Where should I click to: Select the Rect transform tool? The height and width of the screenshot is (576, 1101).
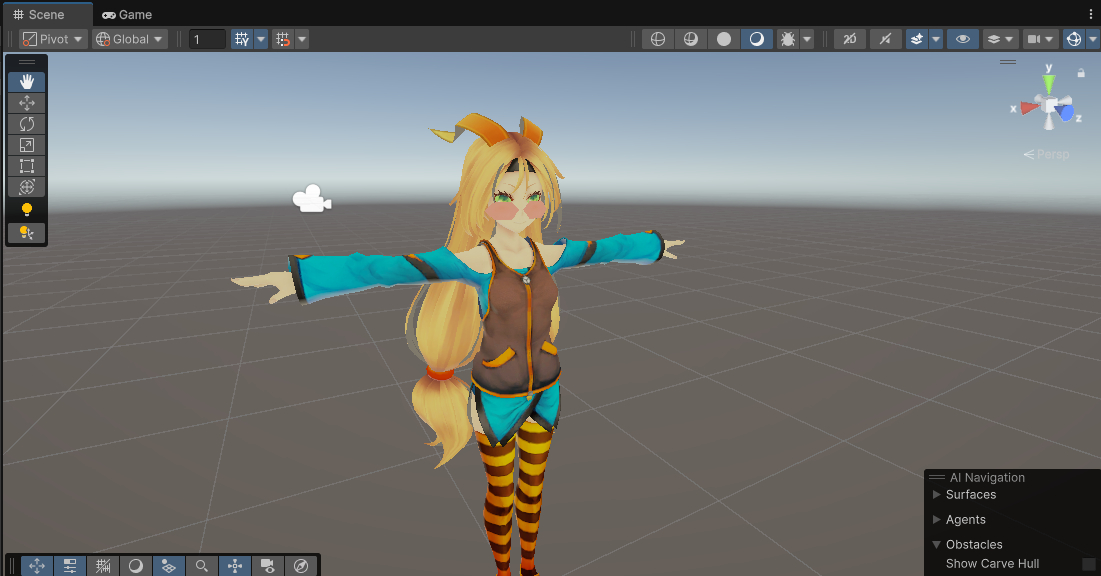pyautogui.click(x=27, y=166)
